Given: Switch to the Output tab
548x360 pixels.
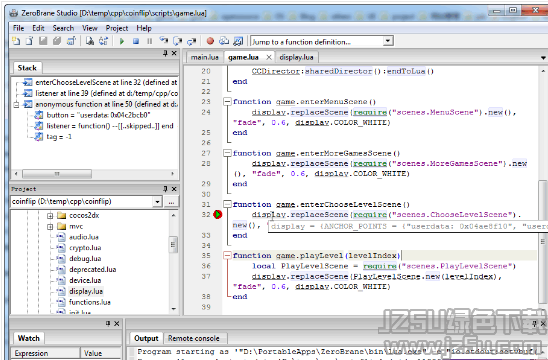Looking at the screenshot, I should [x=146, y=338].
